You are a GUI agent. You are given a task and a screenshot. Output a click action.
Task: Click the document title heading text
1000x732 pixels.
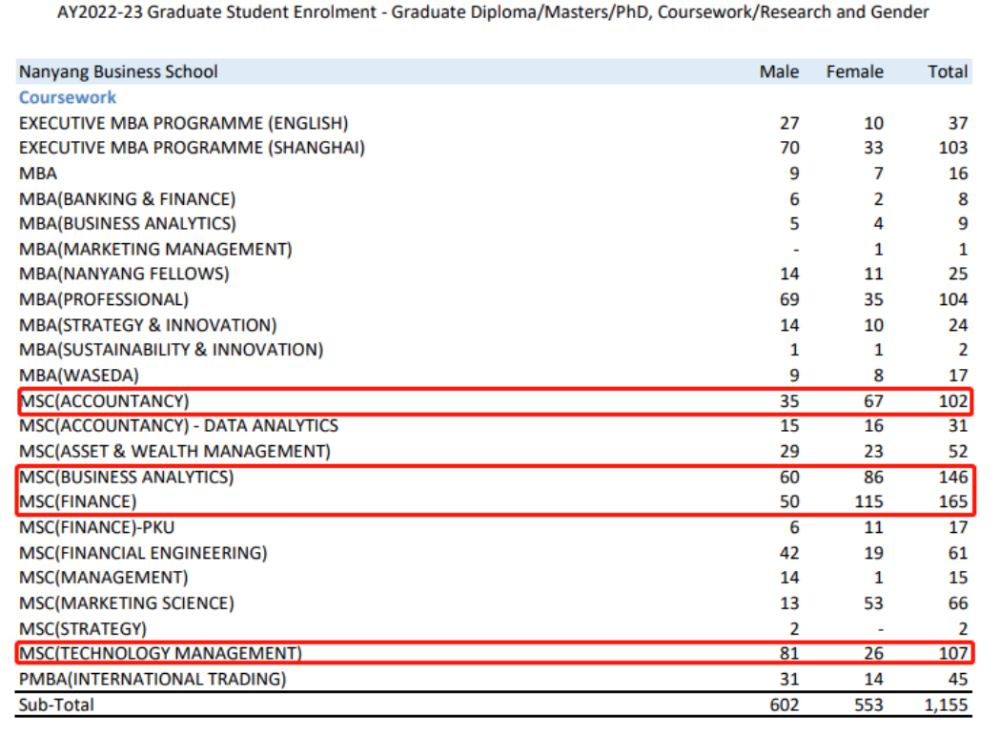pos(500,12)
